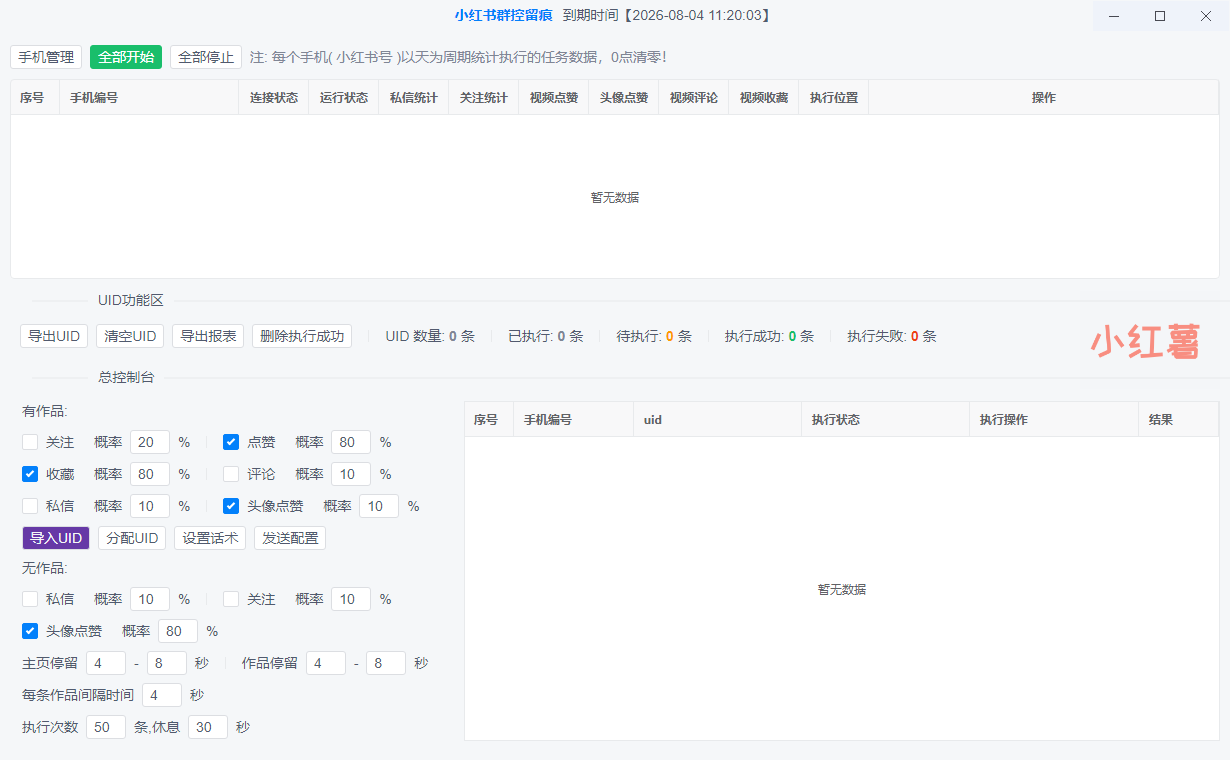This screenshot has height=760, width=1230.
Task: Click the 导出报表 button
Action: click(208, 336)
